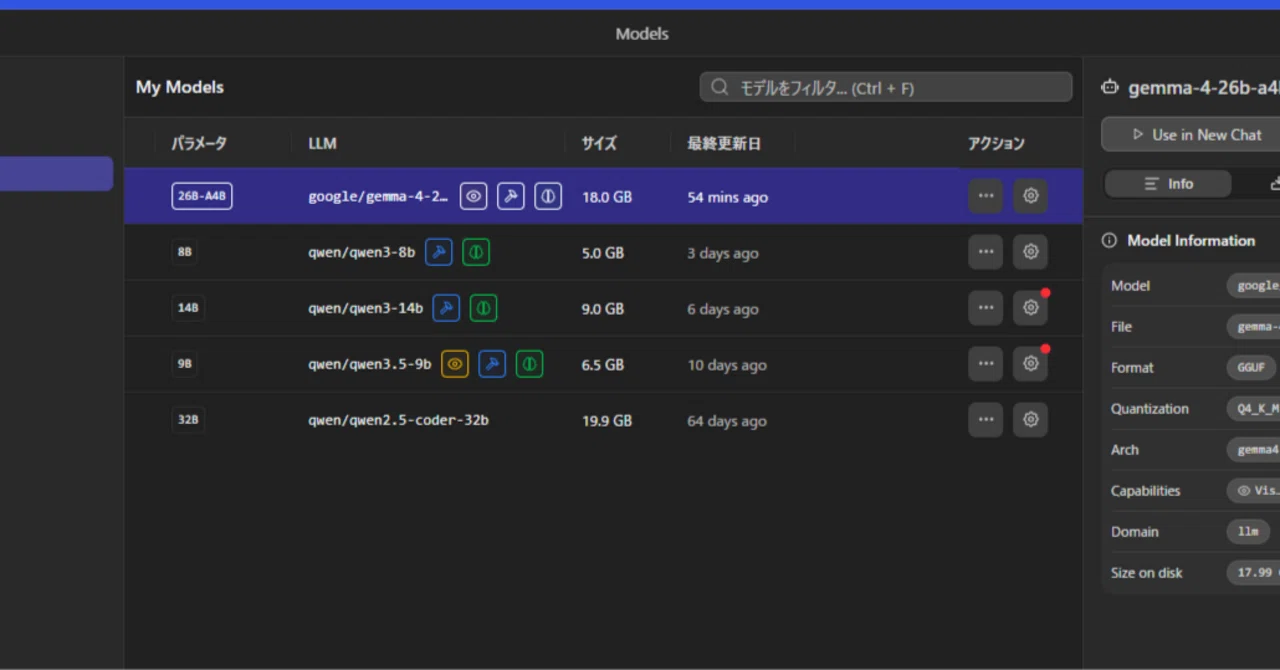Image resolution: width=1280 pixels, height=670 pixels.
Task: Click the 54 mins ago date cell
Action: [728, 197]
